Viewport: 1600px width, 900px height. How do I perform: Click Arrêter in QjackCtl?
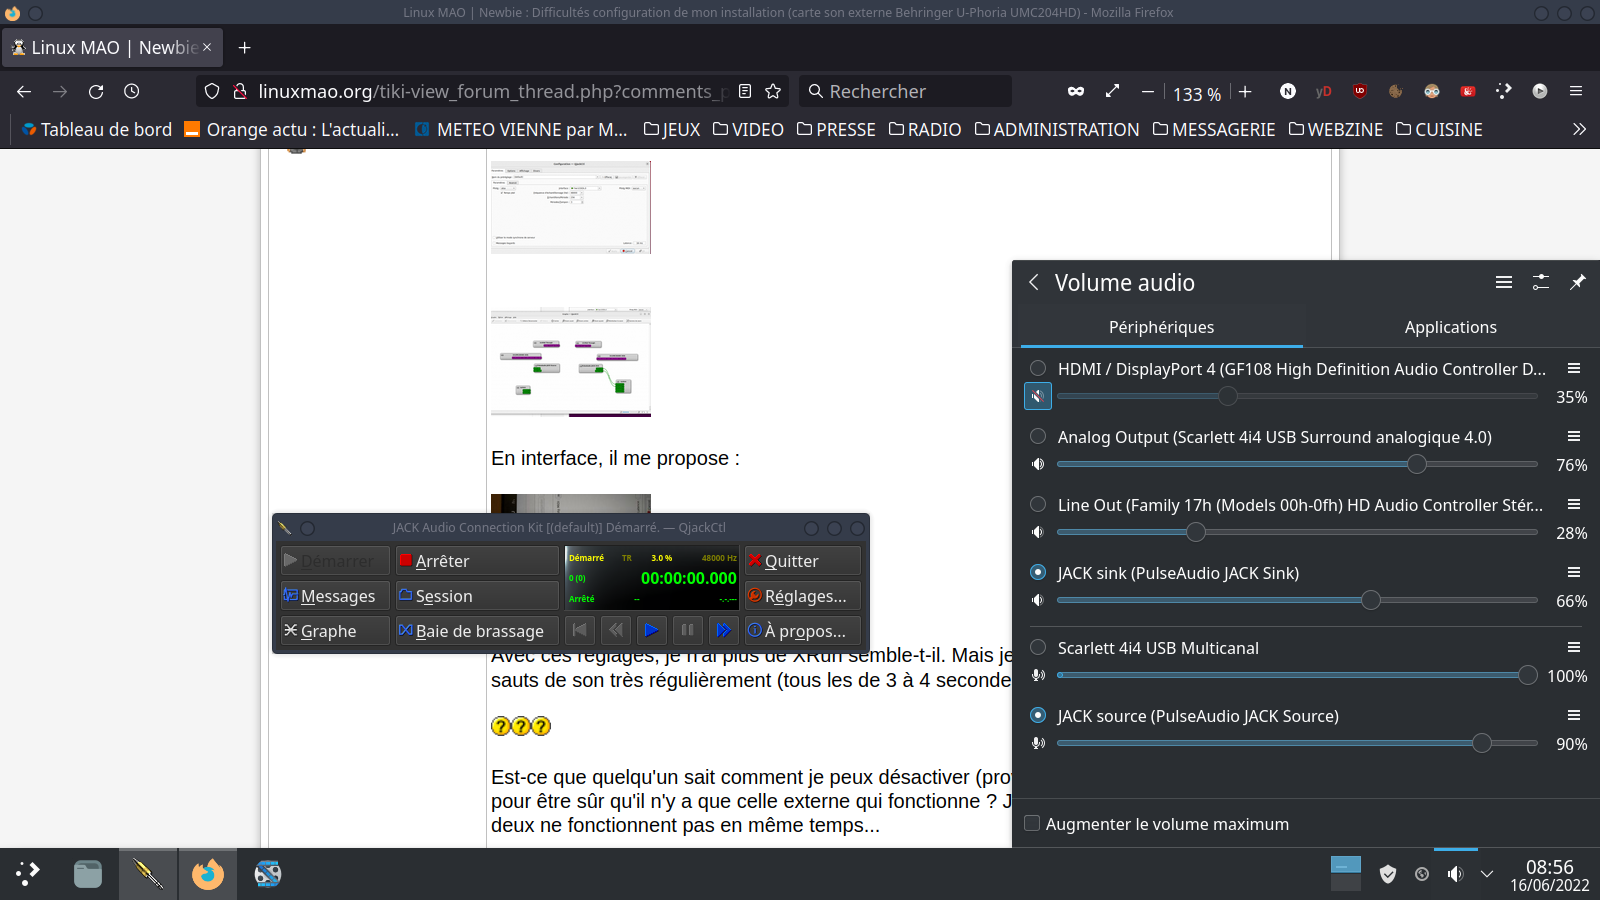point(477,561)
